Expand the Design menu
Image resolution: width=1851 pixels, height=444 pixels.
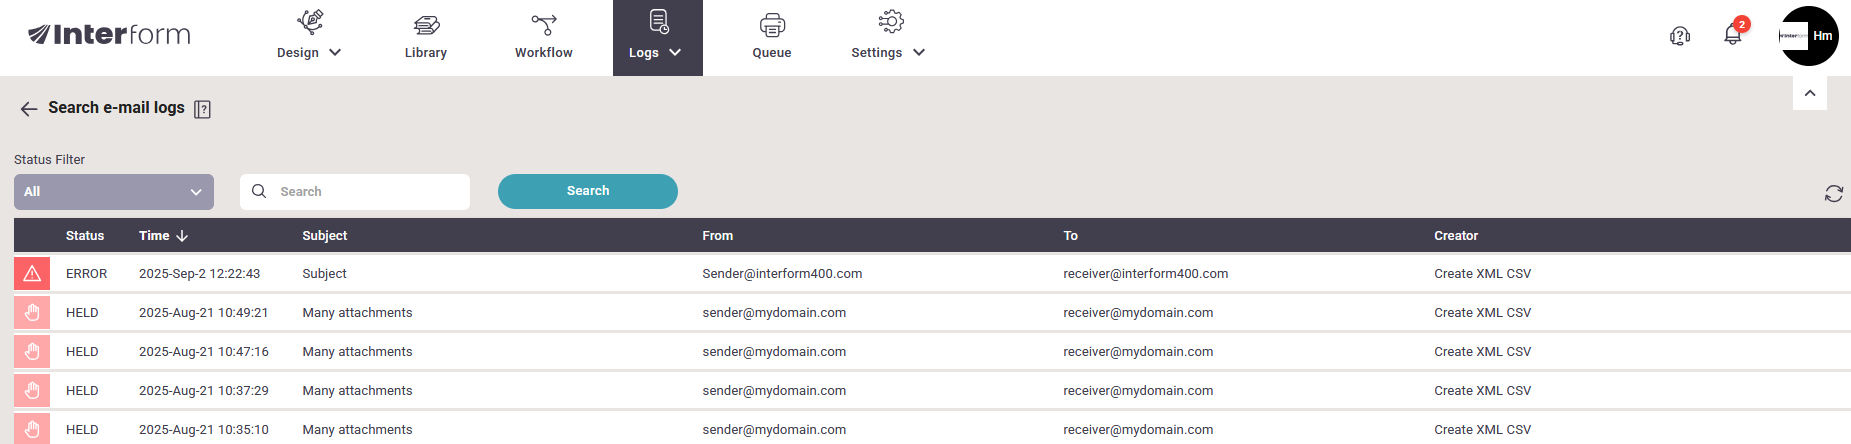[x=309, y=37]
